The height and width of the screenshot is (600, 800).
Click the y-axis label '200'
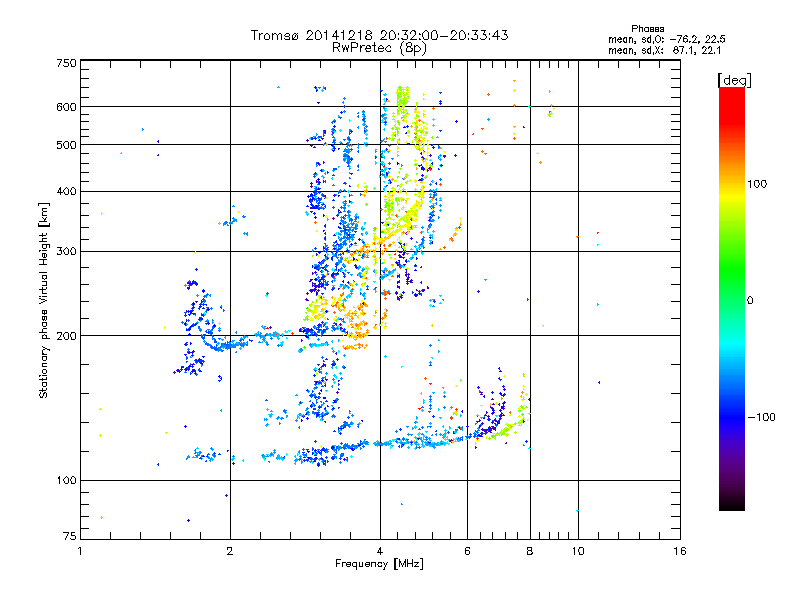pyautogui.click(x=67, y=336)
